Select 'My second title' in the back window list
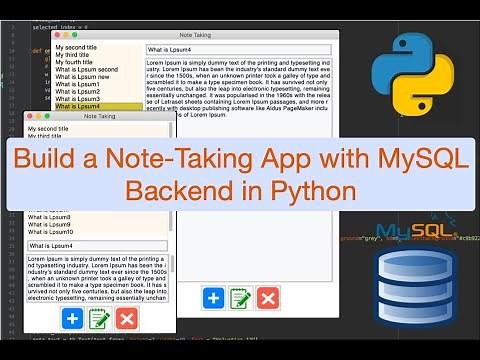 click(x=76, y=47)
